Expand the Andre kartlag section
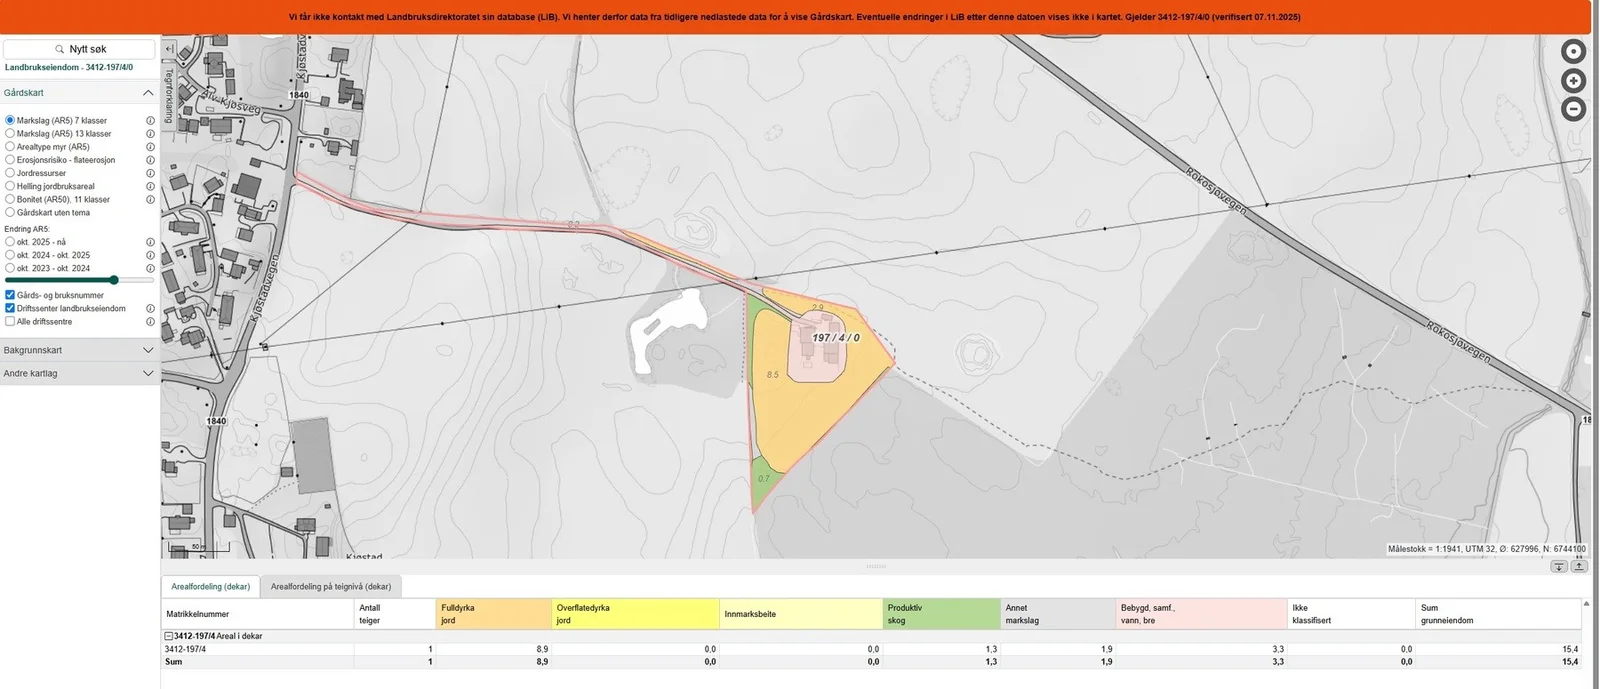This screenshot has width=1600, height=689. 79,373
